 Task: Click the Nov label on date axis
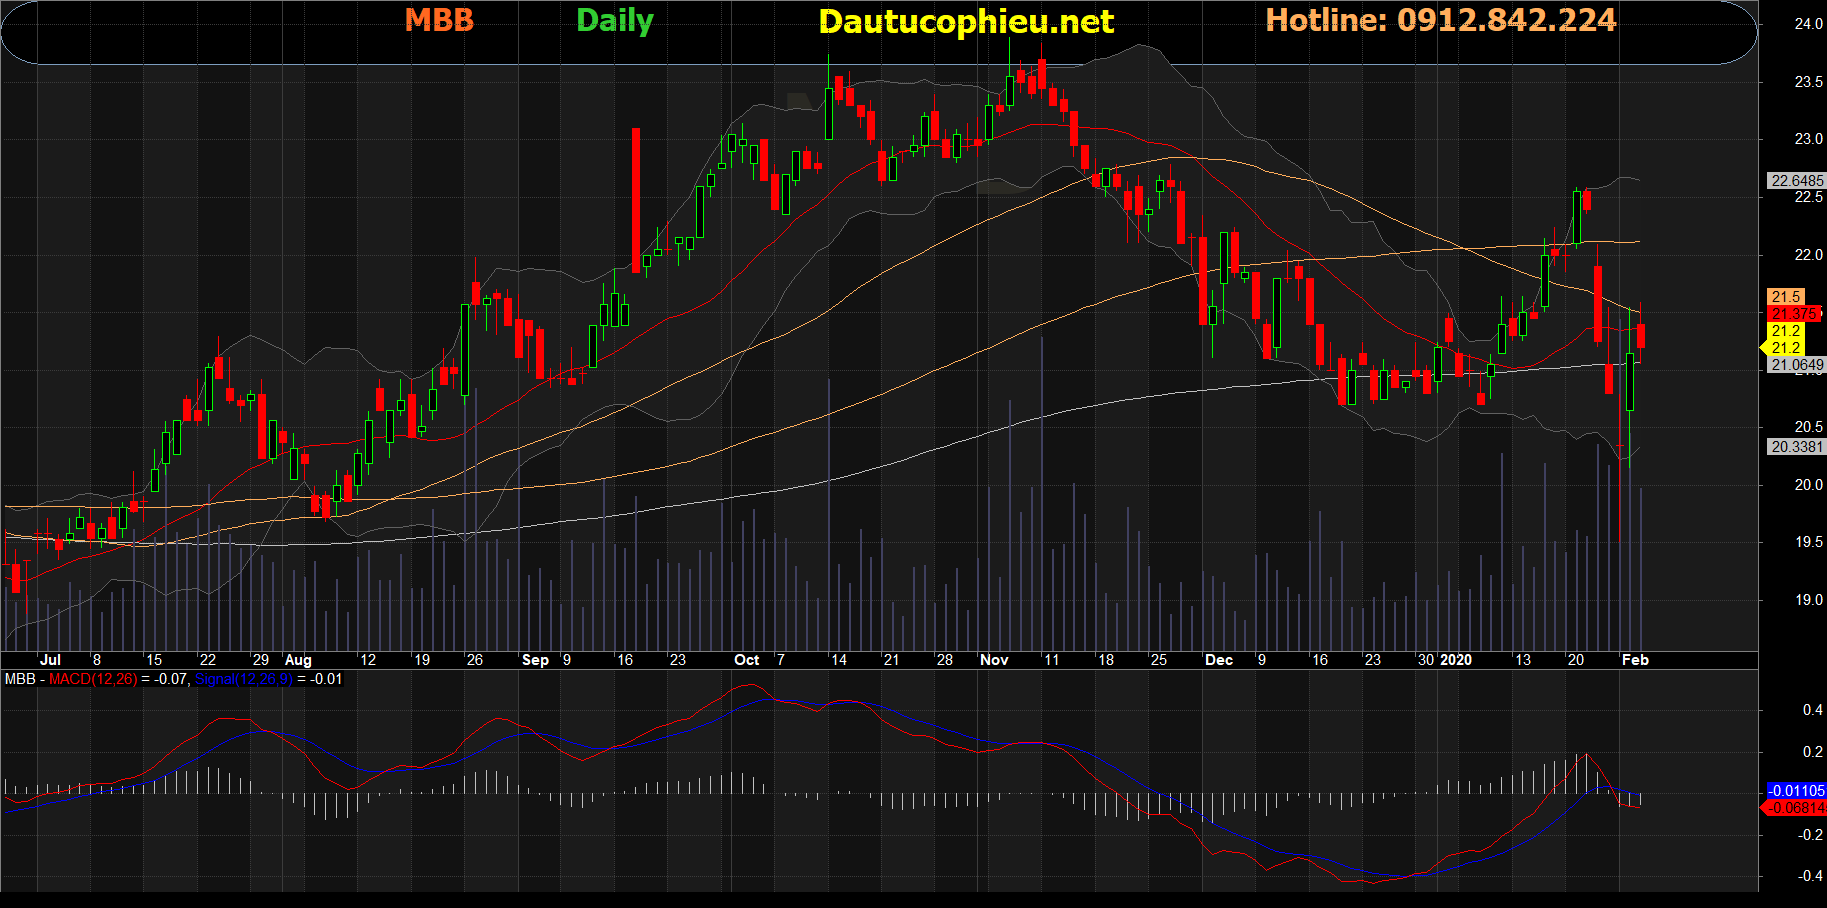pos(994,660)
